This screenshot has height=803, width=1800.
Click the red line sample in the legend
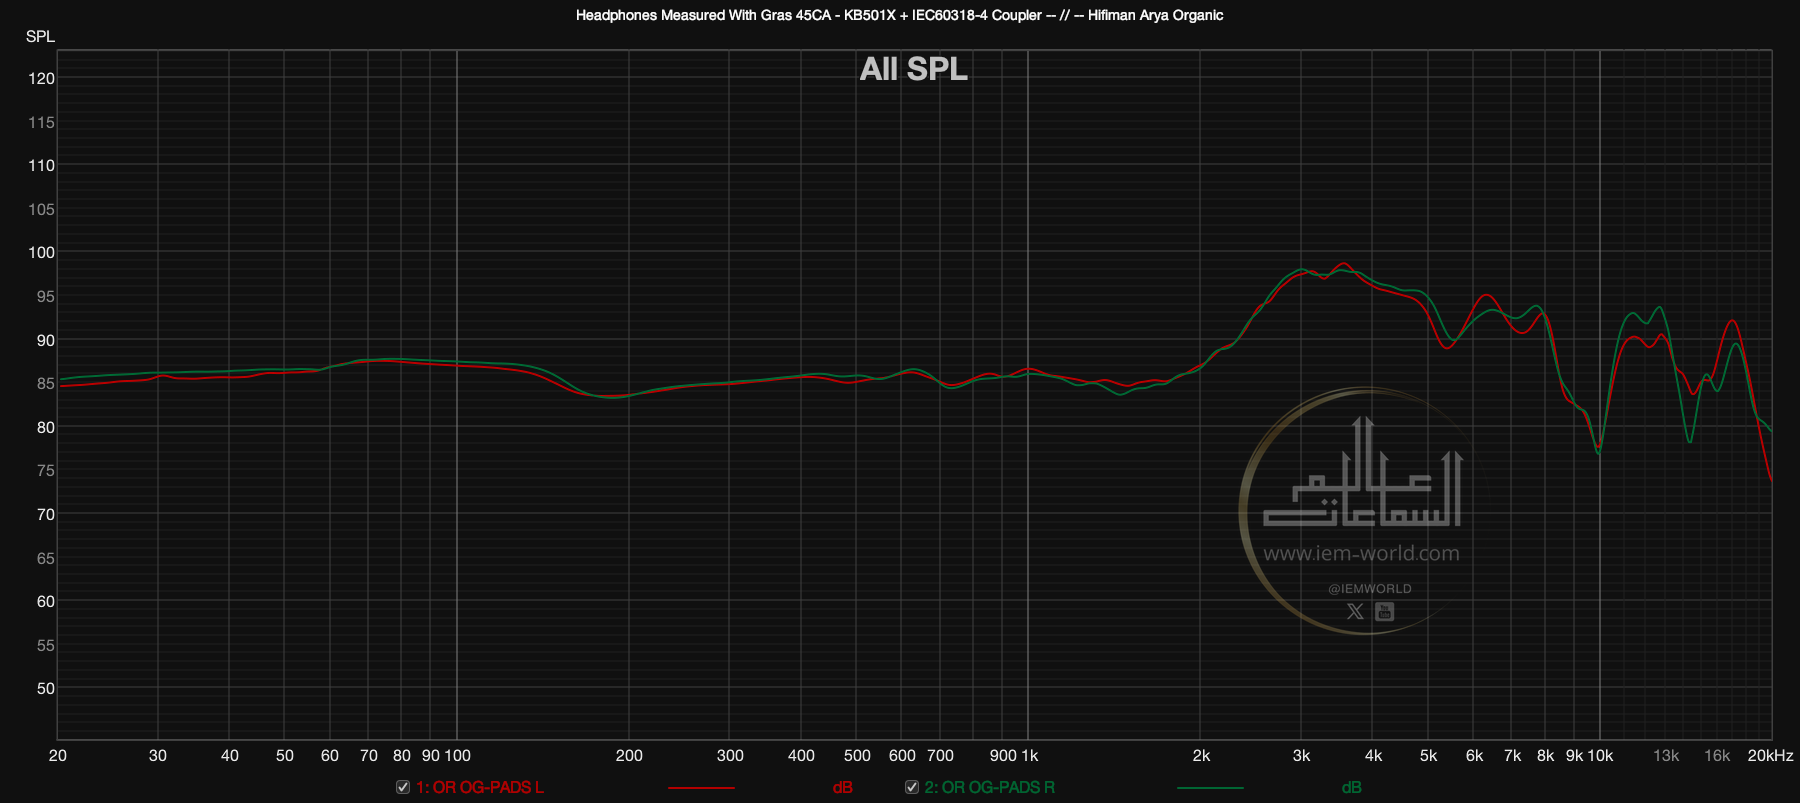[x=701, y=788]
